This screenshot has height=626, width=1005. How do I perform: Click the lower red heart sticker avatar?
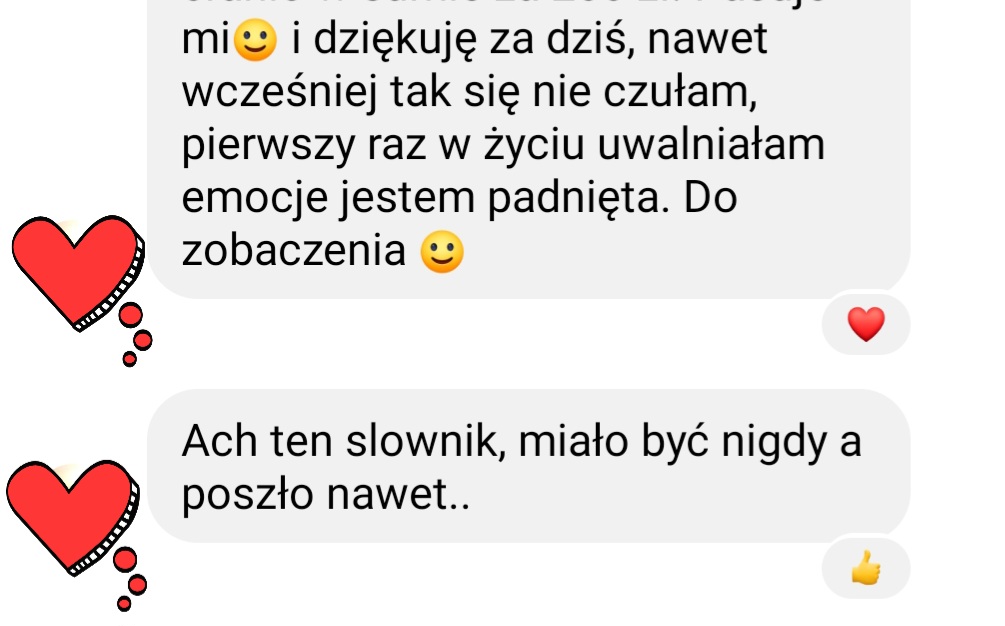click(72, 518)
